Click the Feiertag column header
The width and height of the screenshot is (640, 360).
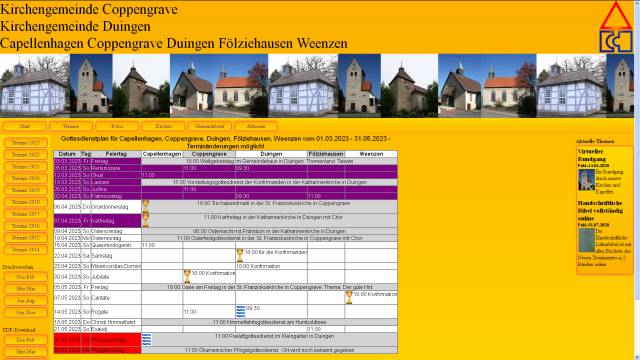click(116, 154)
